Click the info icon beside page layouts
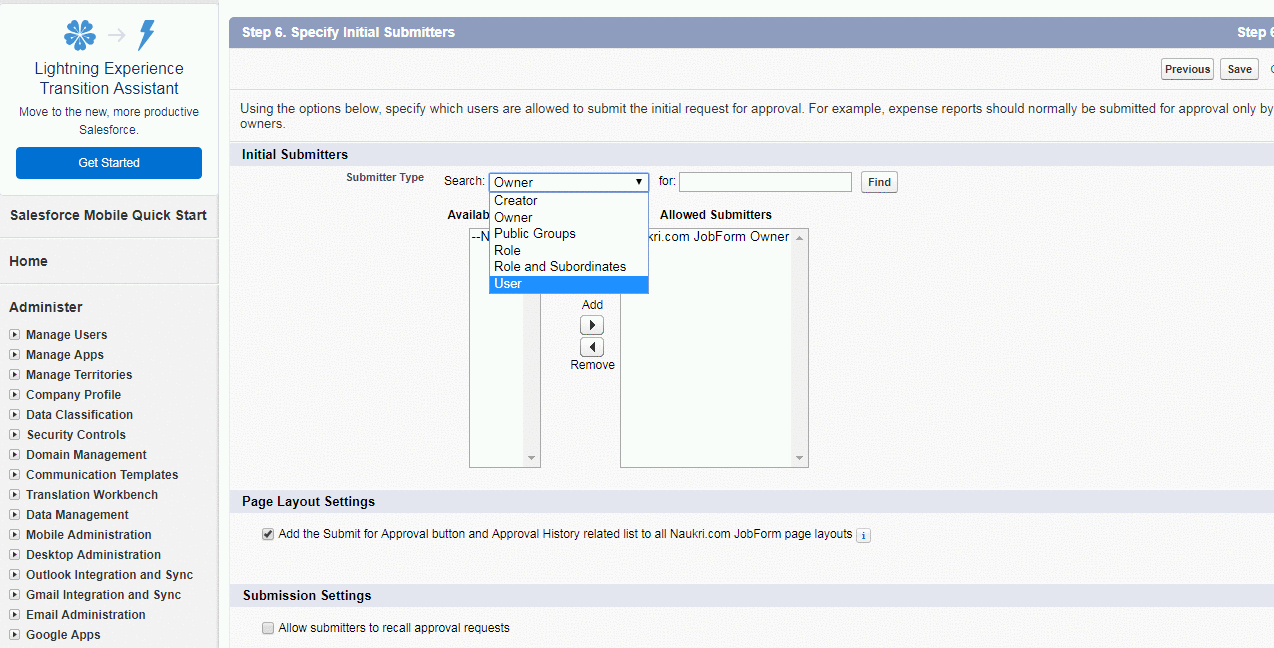This screenshot has width=1274, height=648. 864,535
